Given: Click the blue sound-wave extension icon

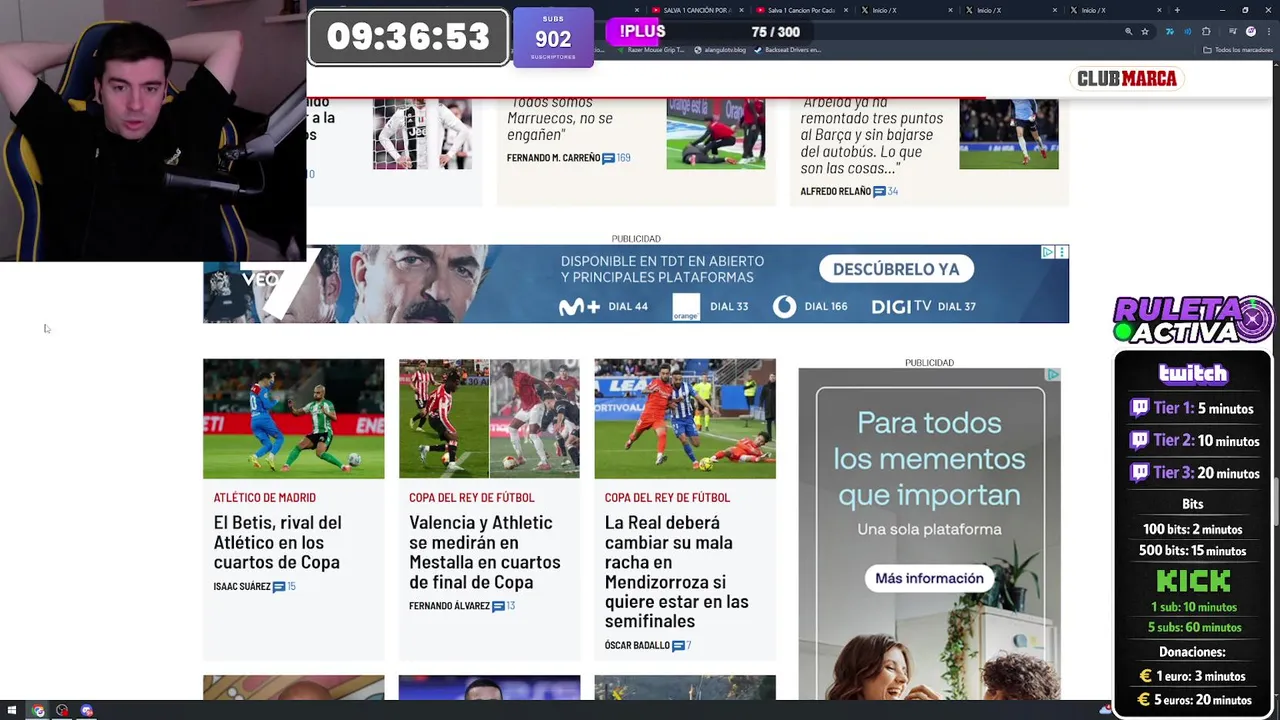Looking at the screenshot, I should pyautogui.click(x=1188, y=31).
